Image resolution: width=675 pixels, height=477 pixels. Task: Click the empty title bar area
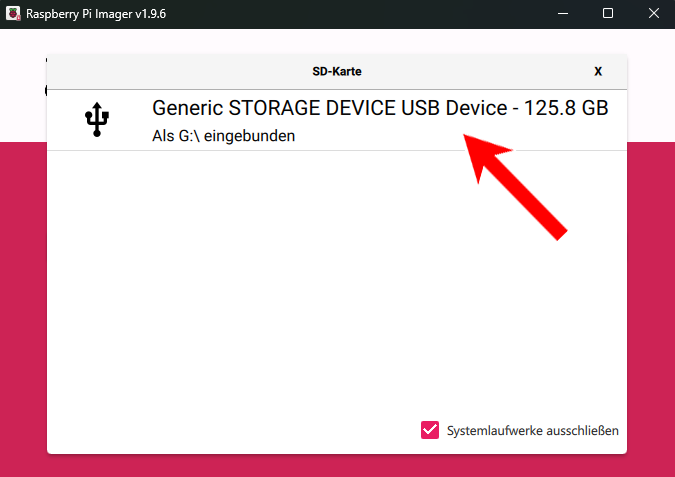coord(350,14)
